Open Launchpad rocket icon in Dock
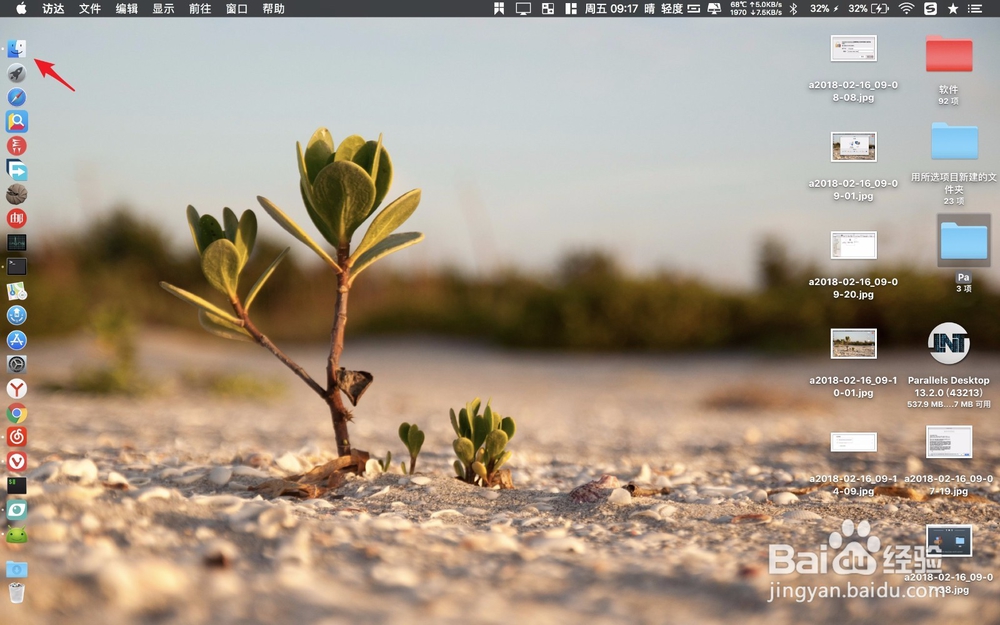 (17, 73)
